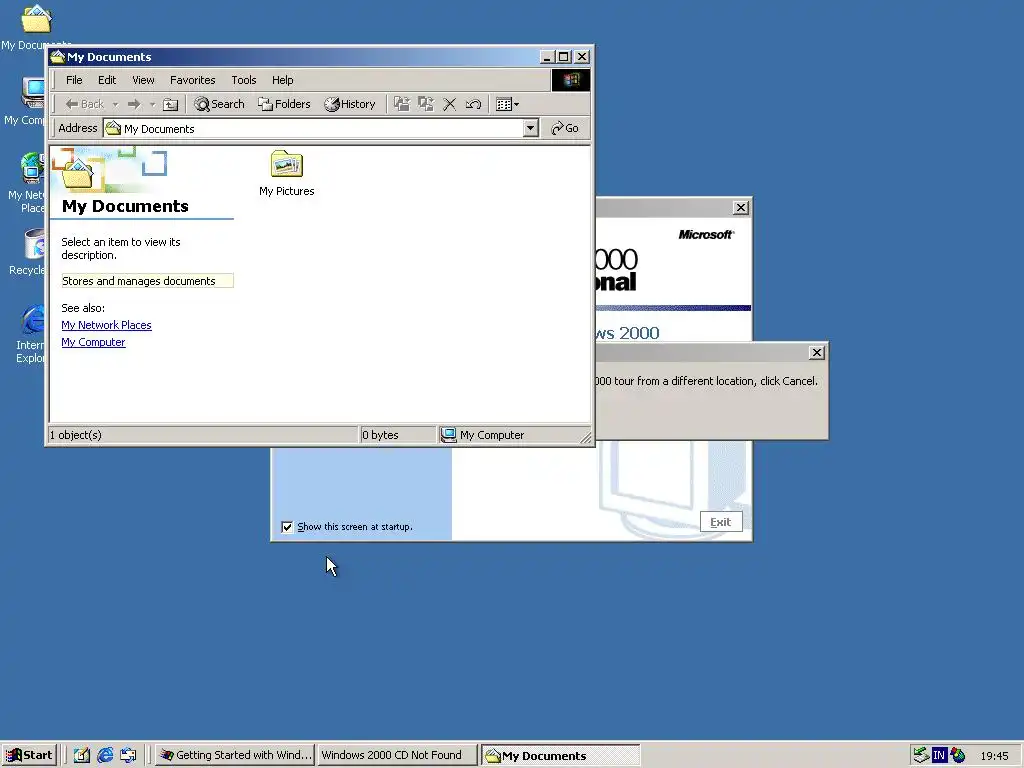Click the Undo toolbar icon
Screen dimensions: 1024x768
tap(473, 104)
